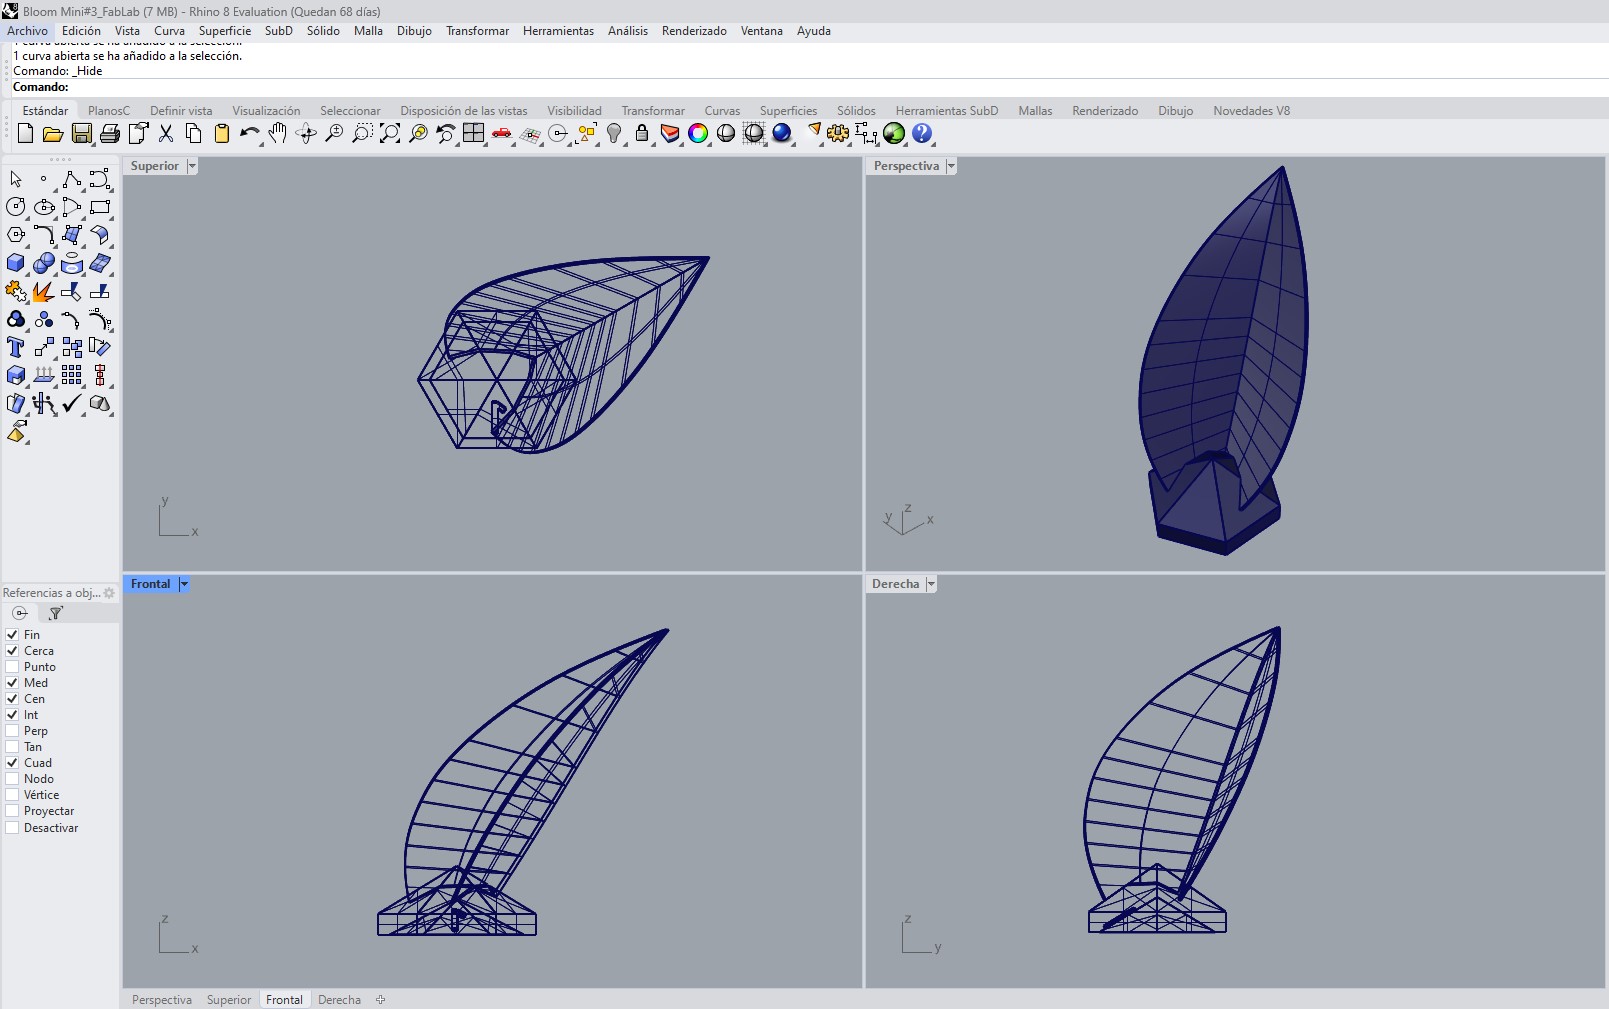Enable the Tan object snap
Screen dimensions: 1609x1009
(x=10, y=746)
